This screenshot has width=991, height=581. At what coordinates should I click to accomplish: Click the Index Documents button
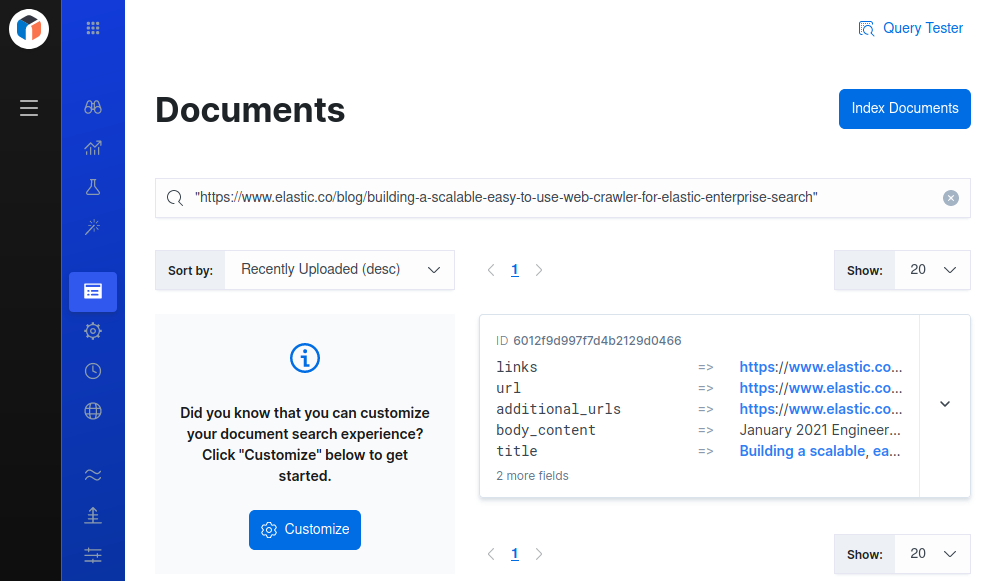tap(904, 109)
